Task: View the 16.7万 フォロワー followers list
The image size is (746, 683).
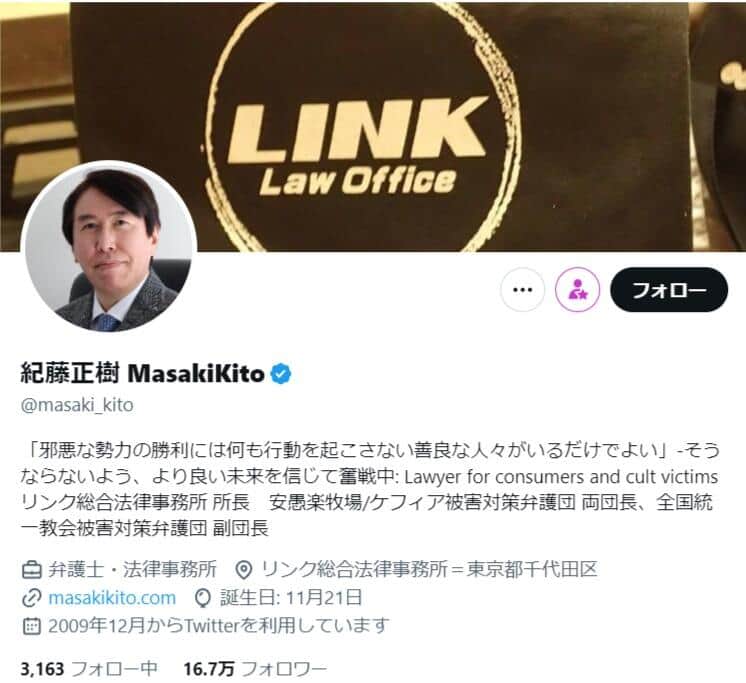Action: (x=255, y=669)
